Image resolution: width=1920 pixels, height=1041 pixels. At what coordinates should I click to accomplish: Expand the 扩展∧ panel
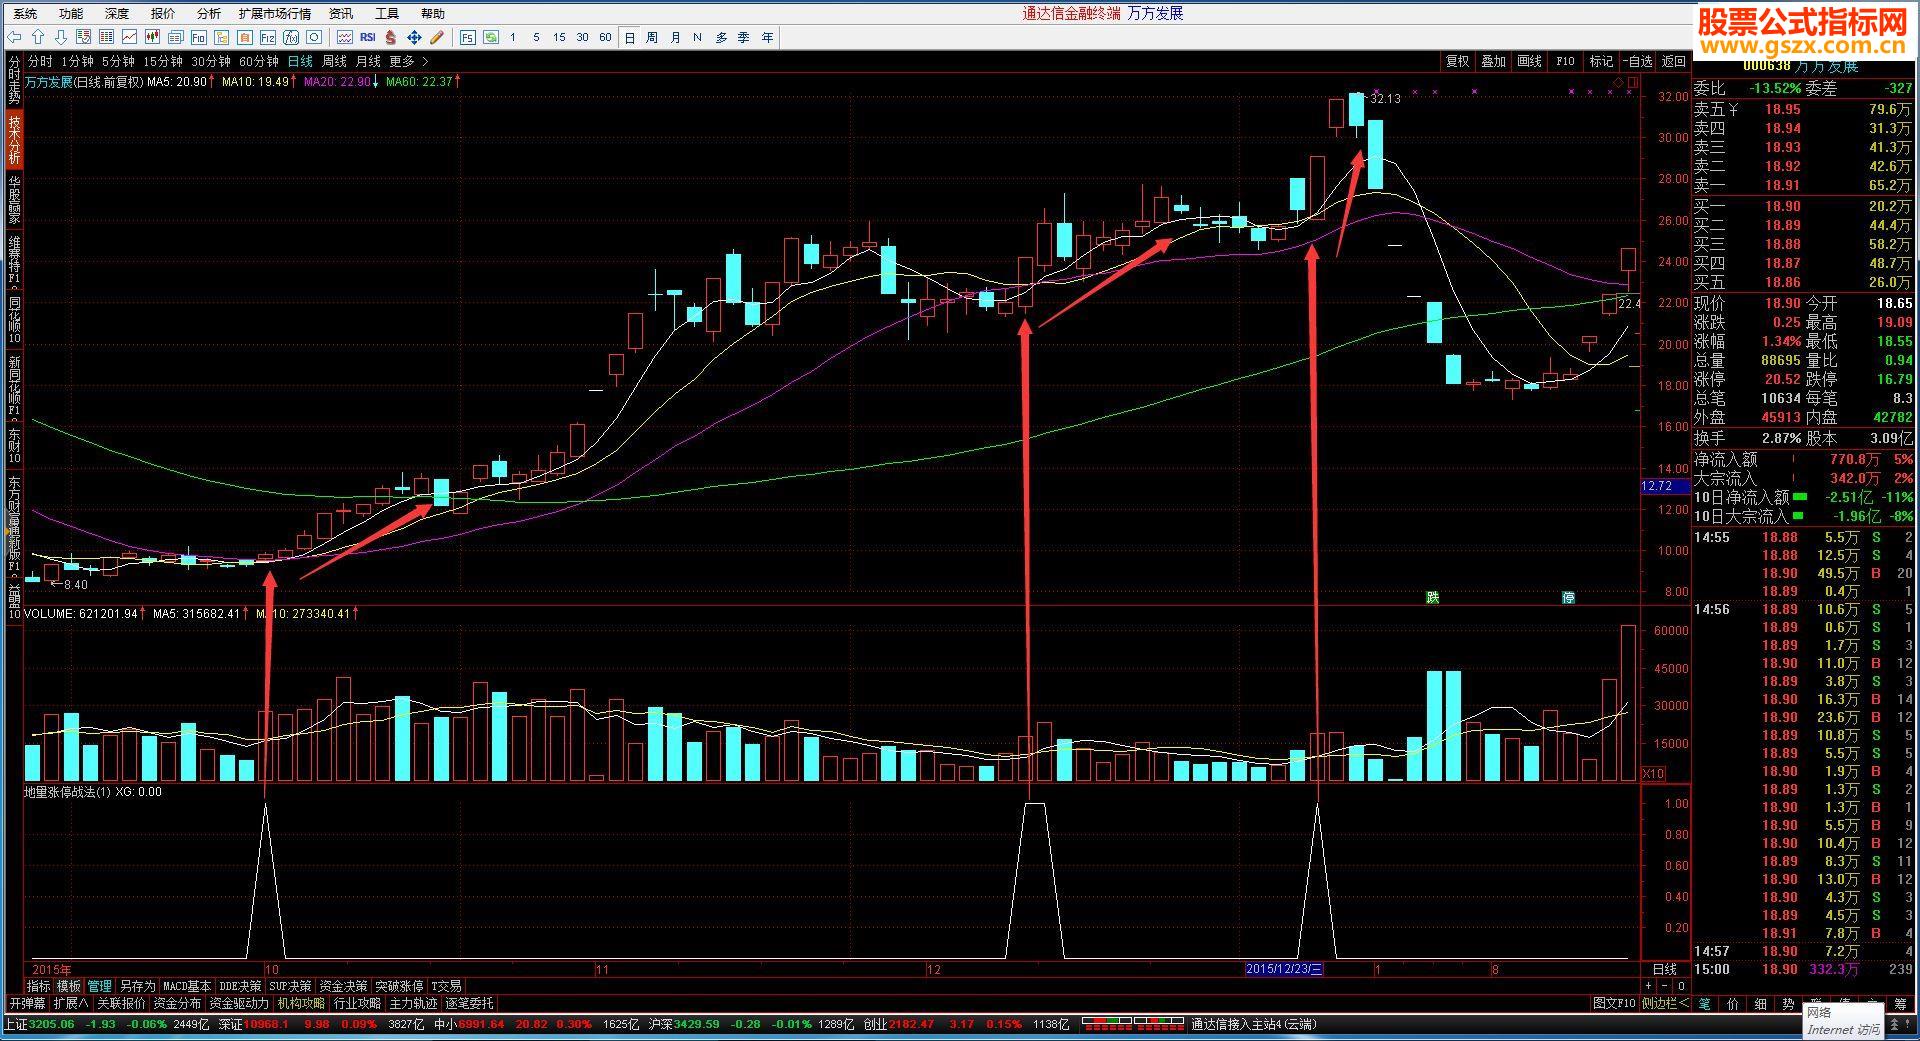click(71, 1003)
